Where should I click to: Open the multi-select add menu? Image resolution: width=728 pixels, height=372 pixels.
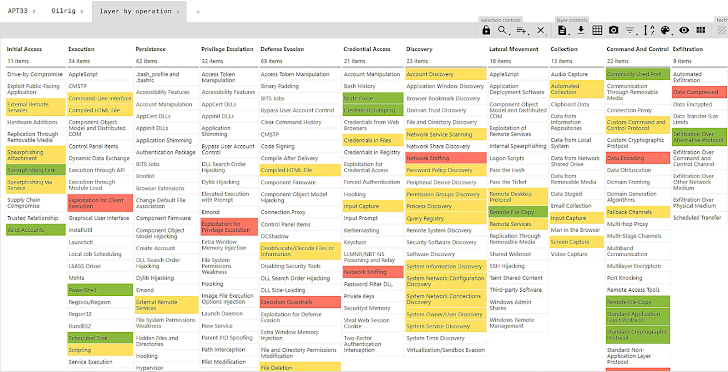[x=523, y=30]
